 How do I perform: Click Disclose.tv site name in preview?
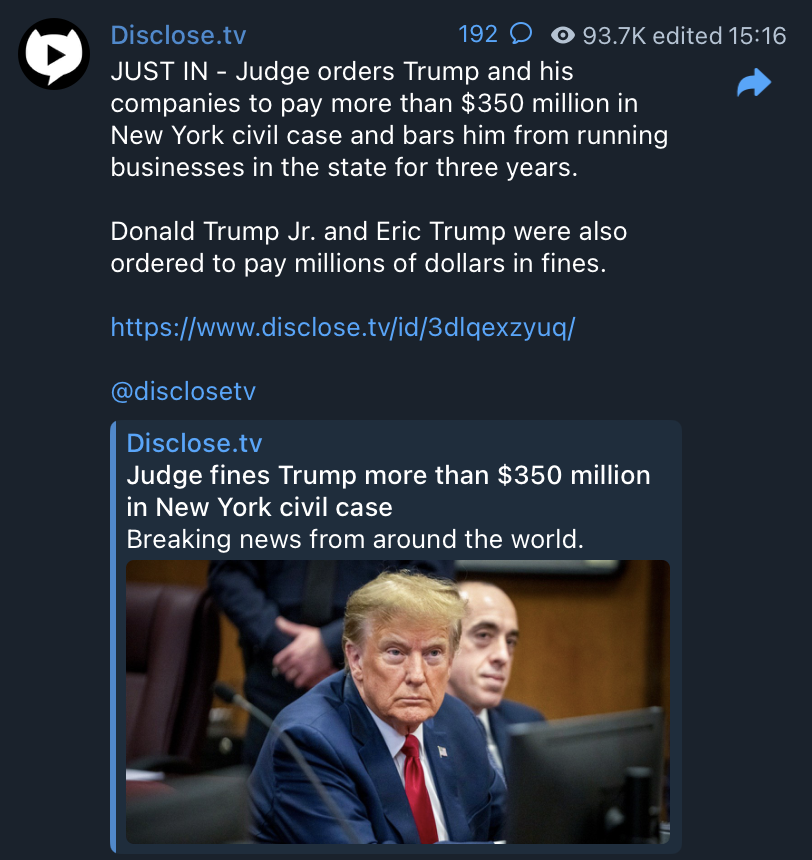pyautogui.click(x=194, y=443)
